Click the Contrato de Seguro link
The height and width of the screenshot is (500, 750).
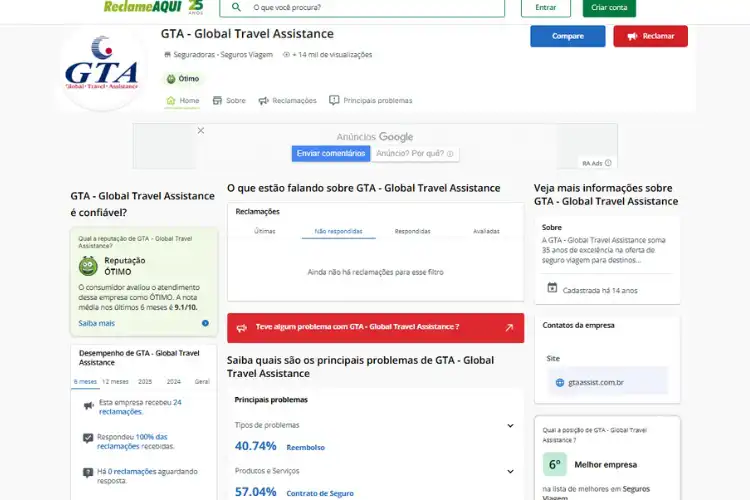coord(320,494)
